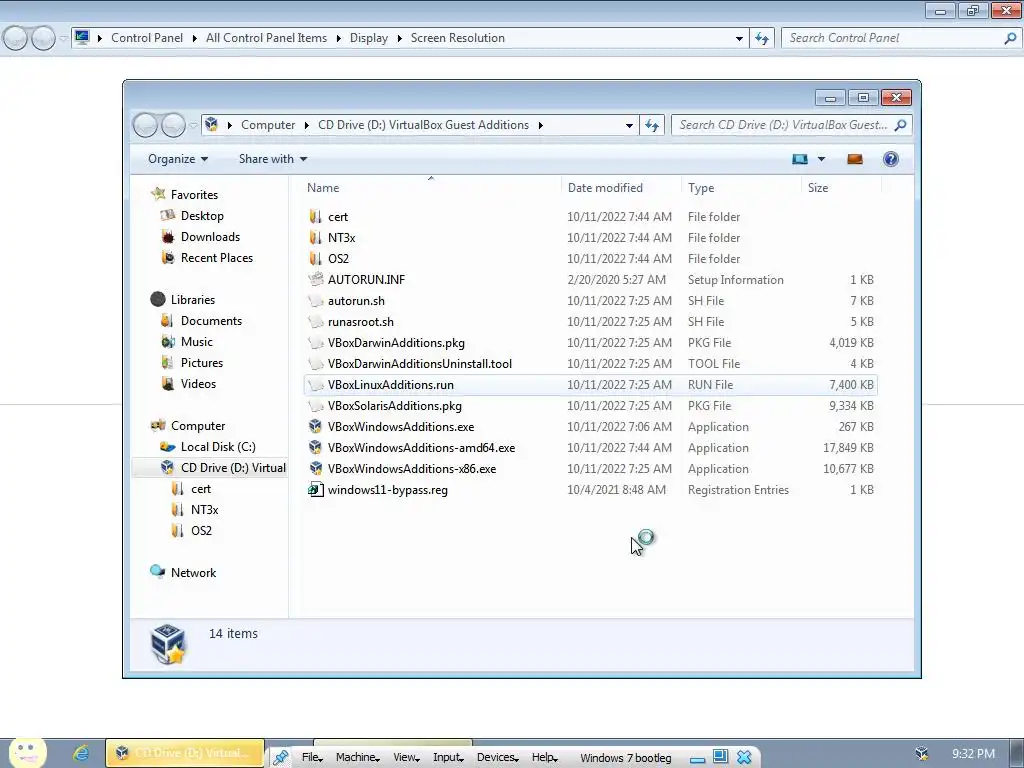Open Help icon in Explorer toolbar
The height and width of the screenshot is (768, 1024).
pyautogui.click(x=890, y=159)
